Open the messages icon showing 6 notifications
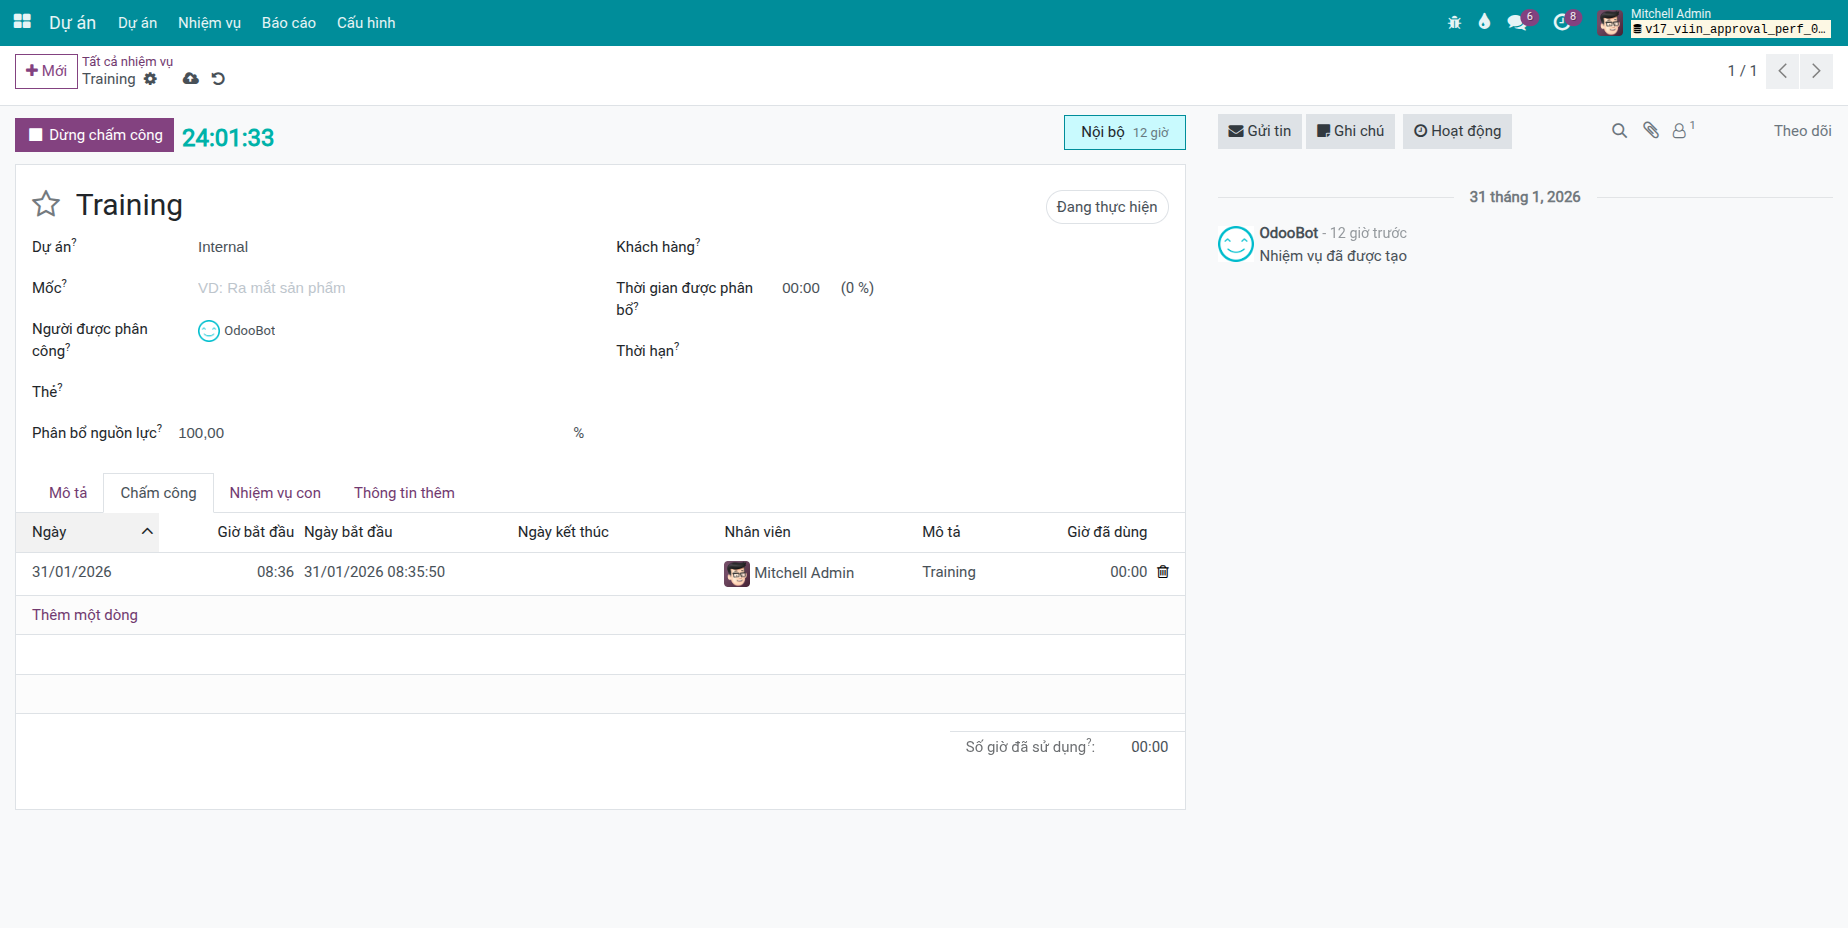The width and height of the screenshot is (1848, 928). click(1515, 21)
